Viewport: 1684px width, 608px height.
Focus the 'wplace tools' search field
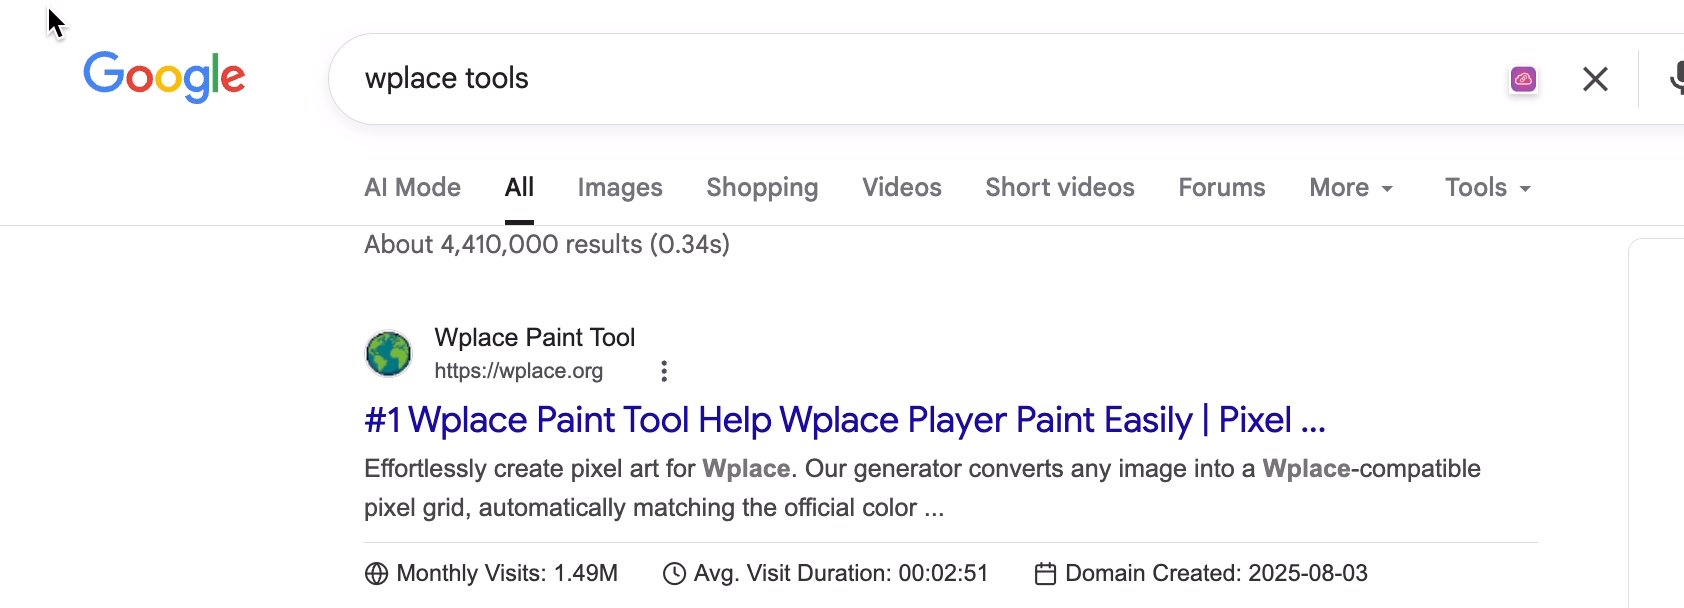pyautogui.click(x=900, y=79)
